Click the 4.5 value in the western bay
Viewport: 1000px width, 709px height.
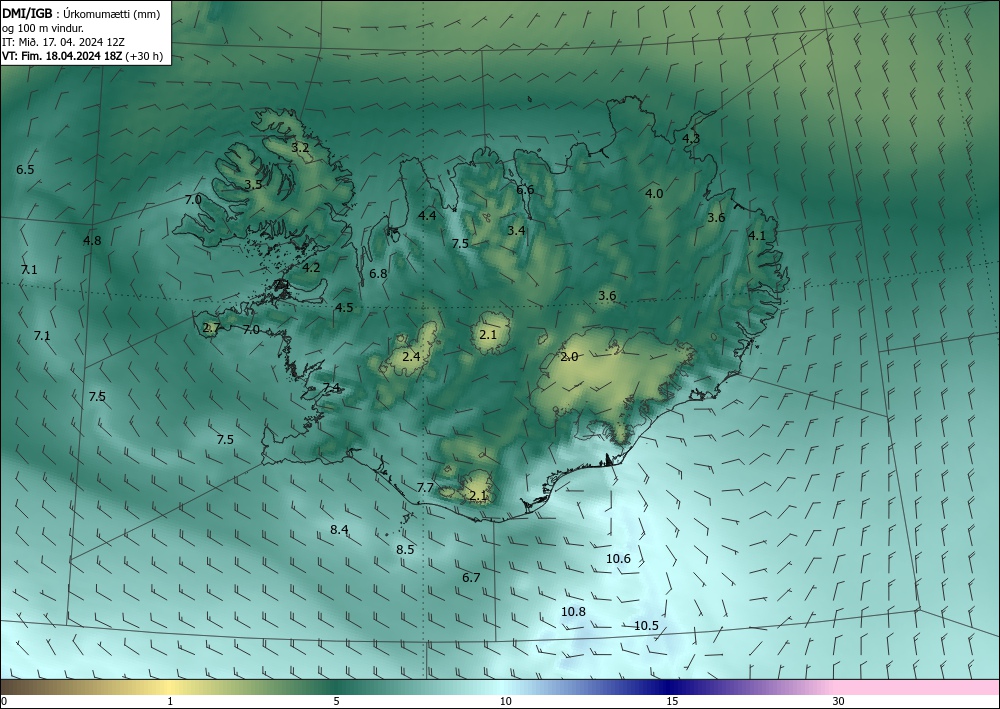[344, 307]
